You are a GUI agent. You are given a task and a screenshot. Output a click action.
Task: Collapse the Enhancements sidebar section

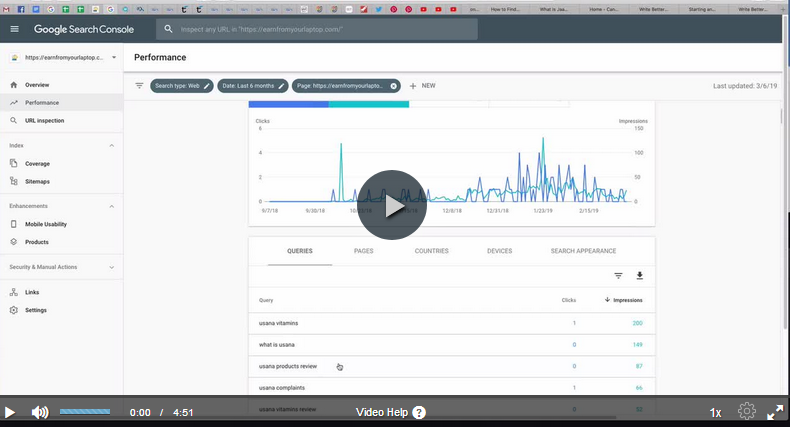coord(111,206)
